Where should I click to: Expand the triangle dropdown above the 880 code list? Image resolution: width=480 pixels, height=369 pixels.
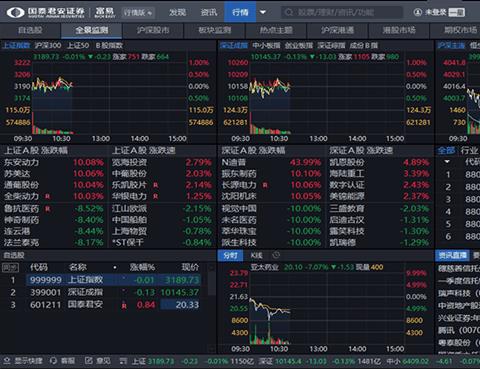447,162
